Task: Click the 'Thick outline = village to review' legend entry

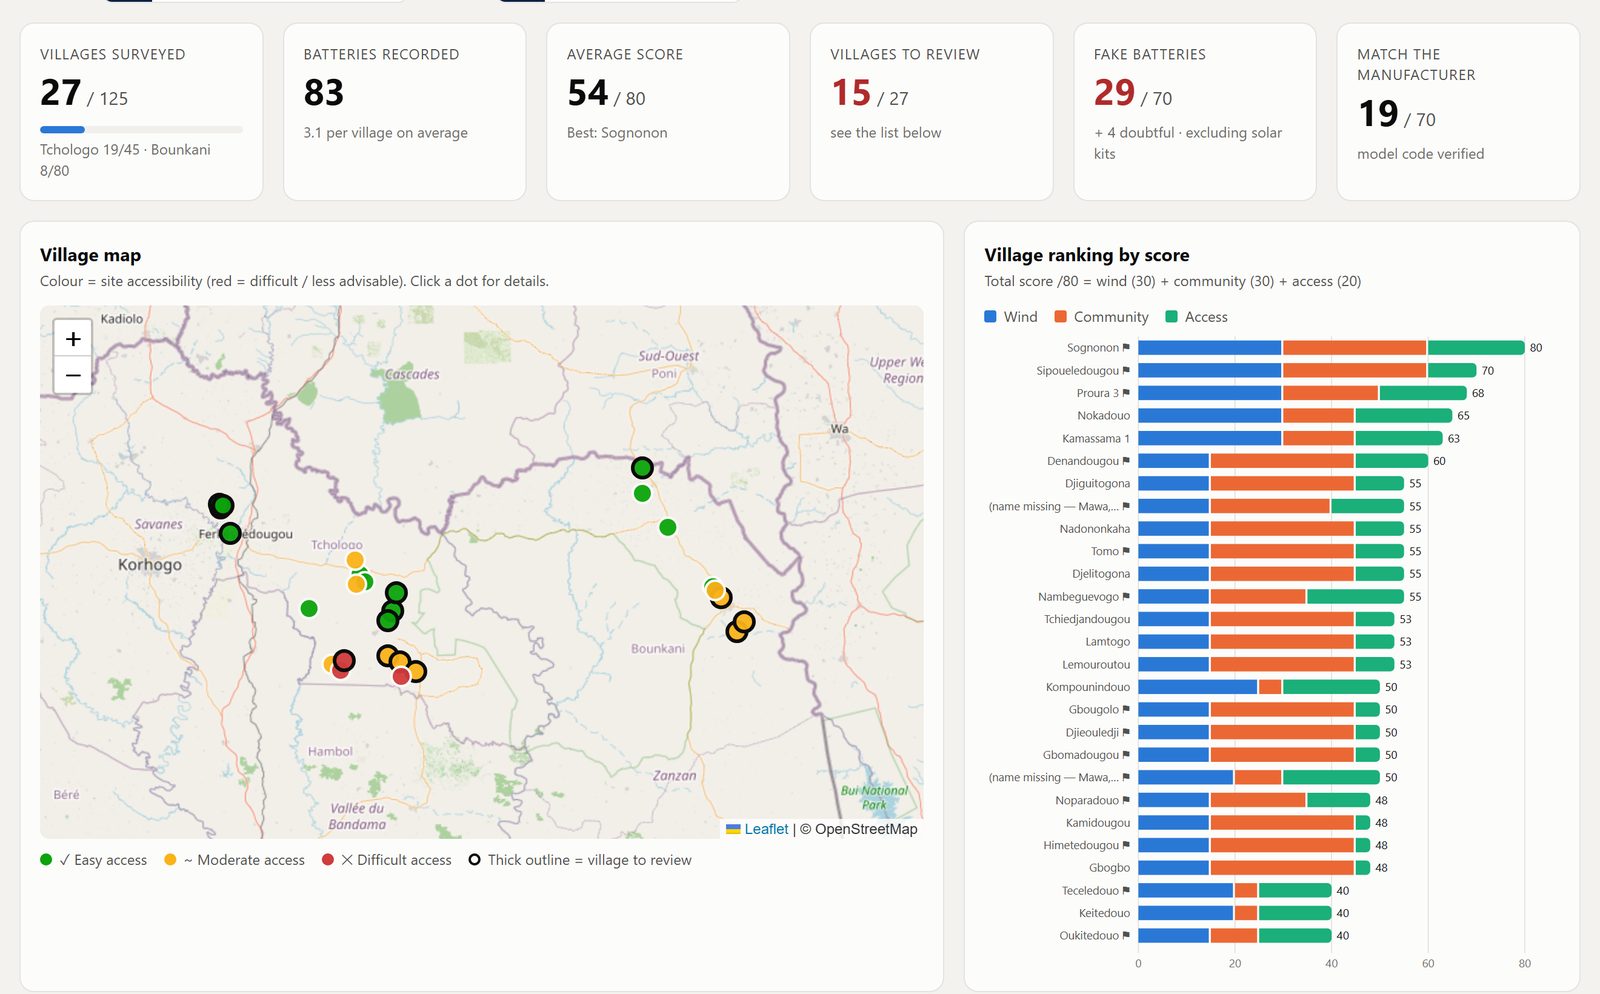Action: 580,860
